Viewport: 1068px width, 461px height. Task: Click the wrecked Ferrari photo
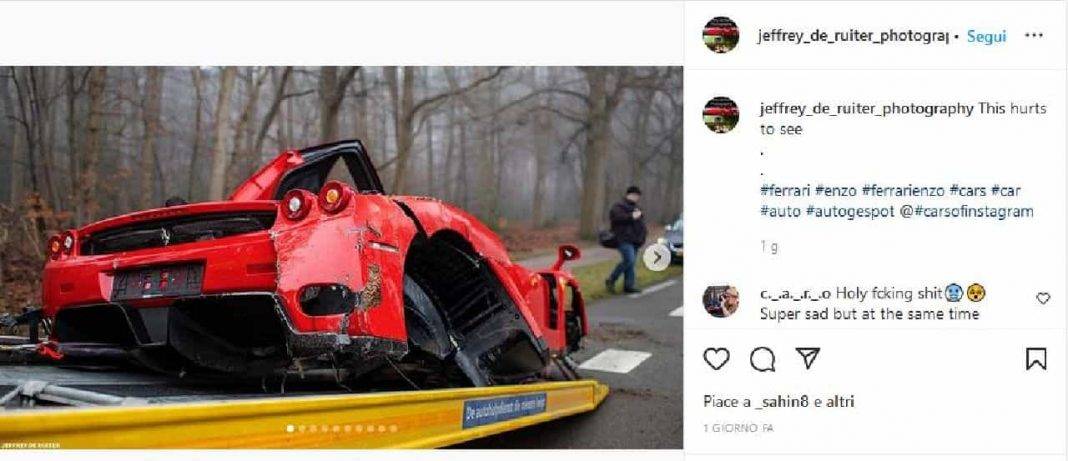pos(341,257)
